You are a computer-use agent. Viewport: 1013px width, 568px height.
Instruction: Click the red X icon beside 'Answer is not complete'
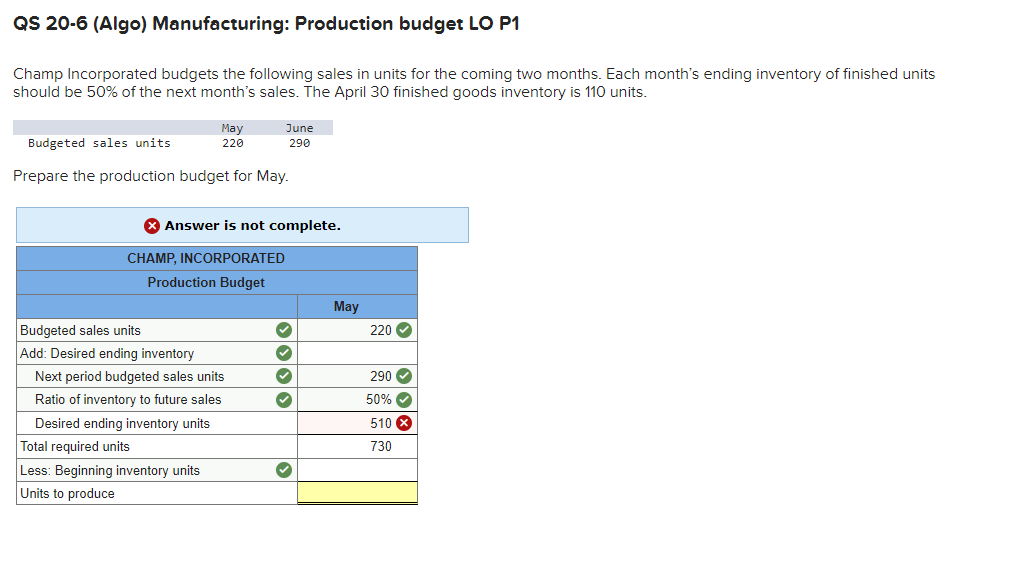click(x=152, y=226)
